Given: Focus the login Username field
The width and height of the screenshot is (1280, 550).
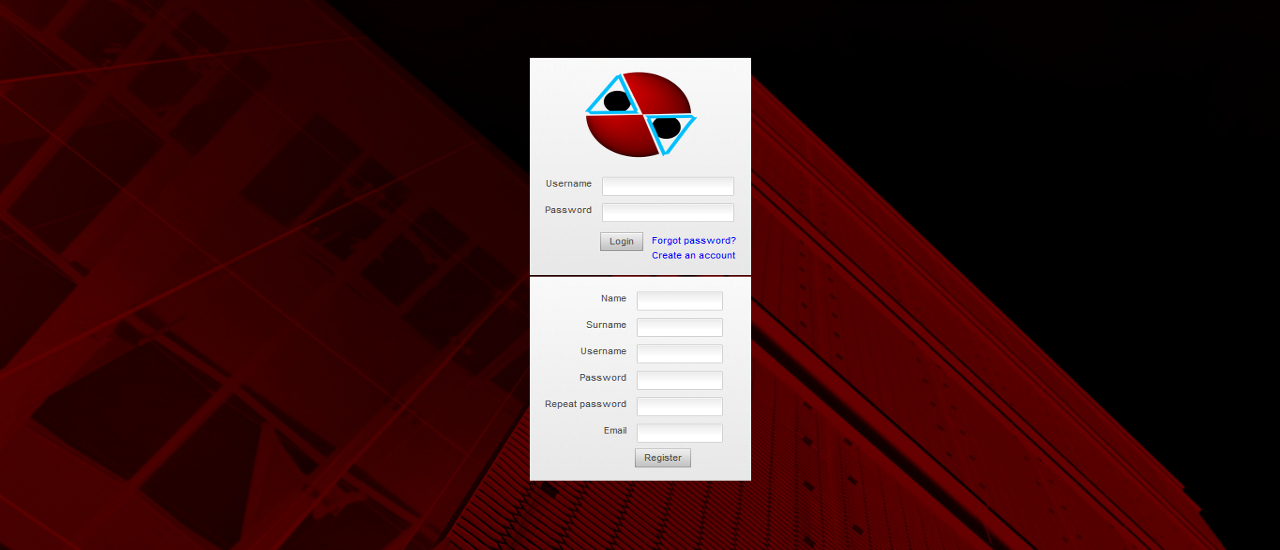Looking at the screenshot, I should tap(668, 186).
